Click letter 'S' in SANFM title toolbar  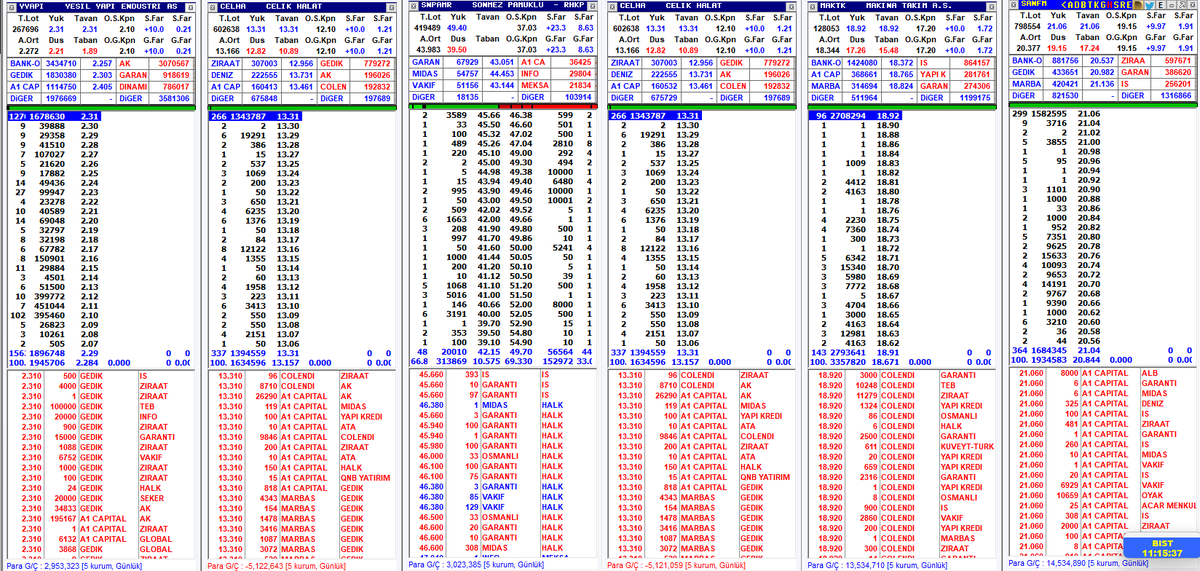(x=1116, y=5)
